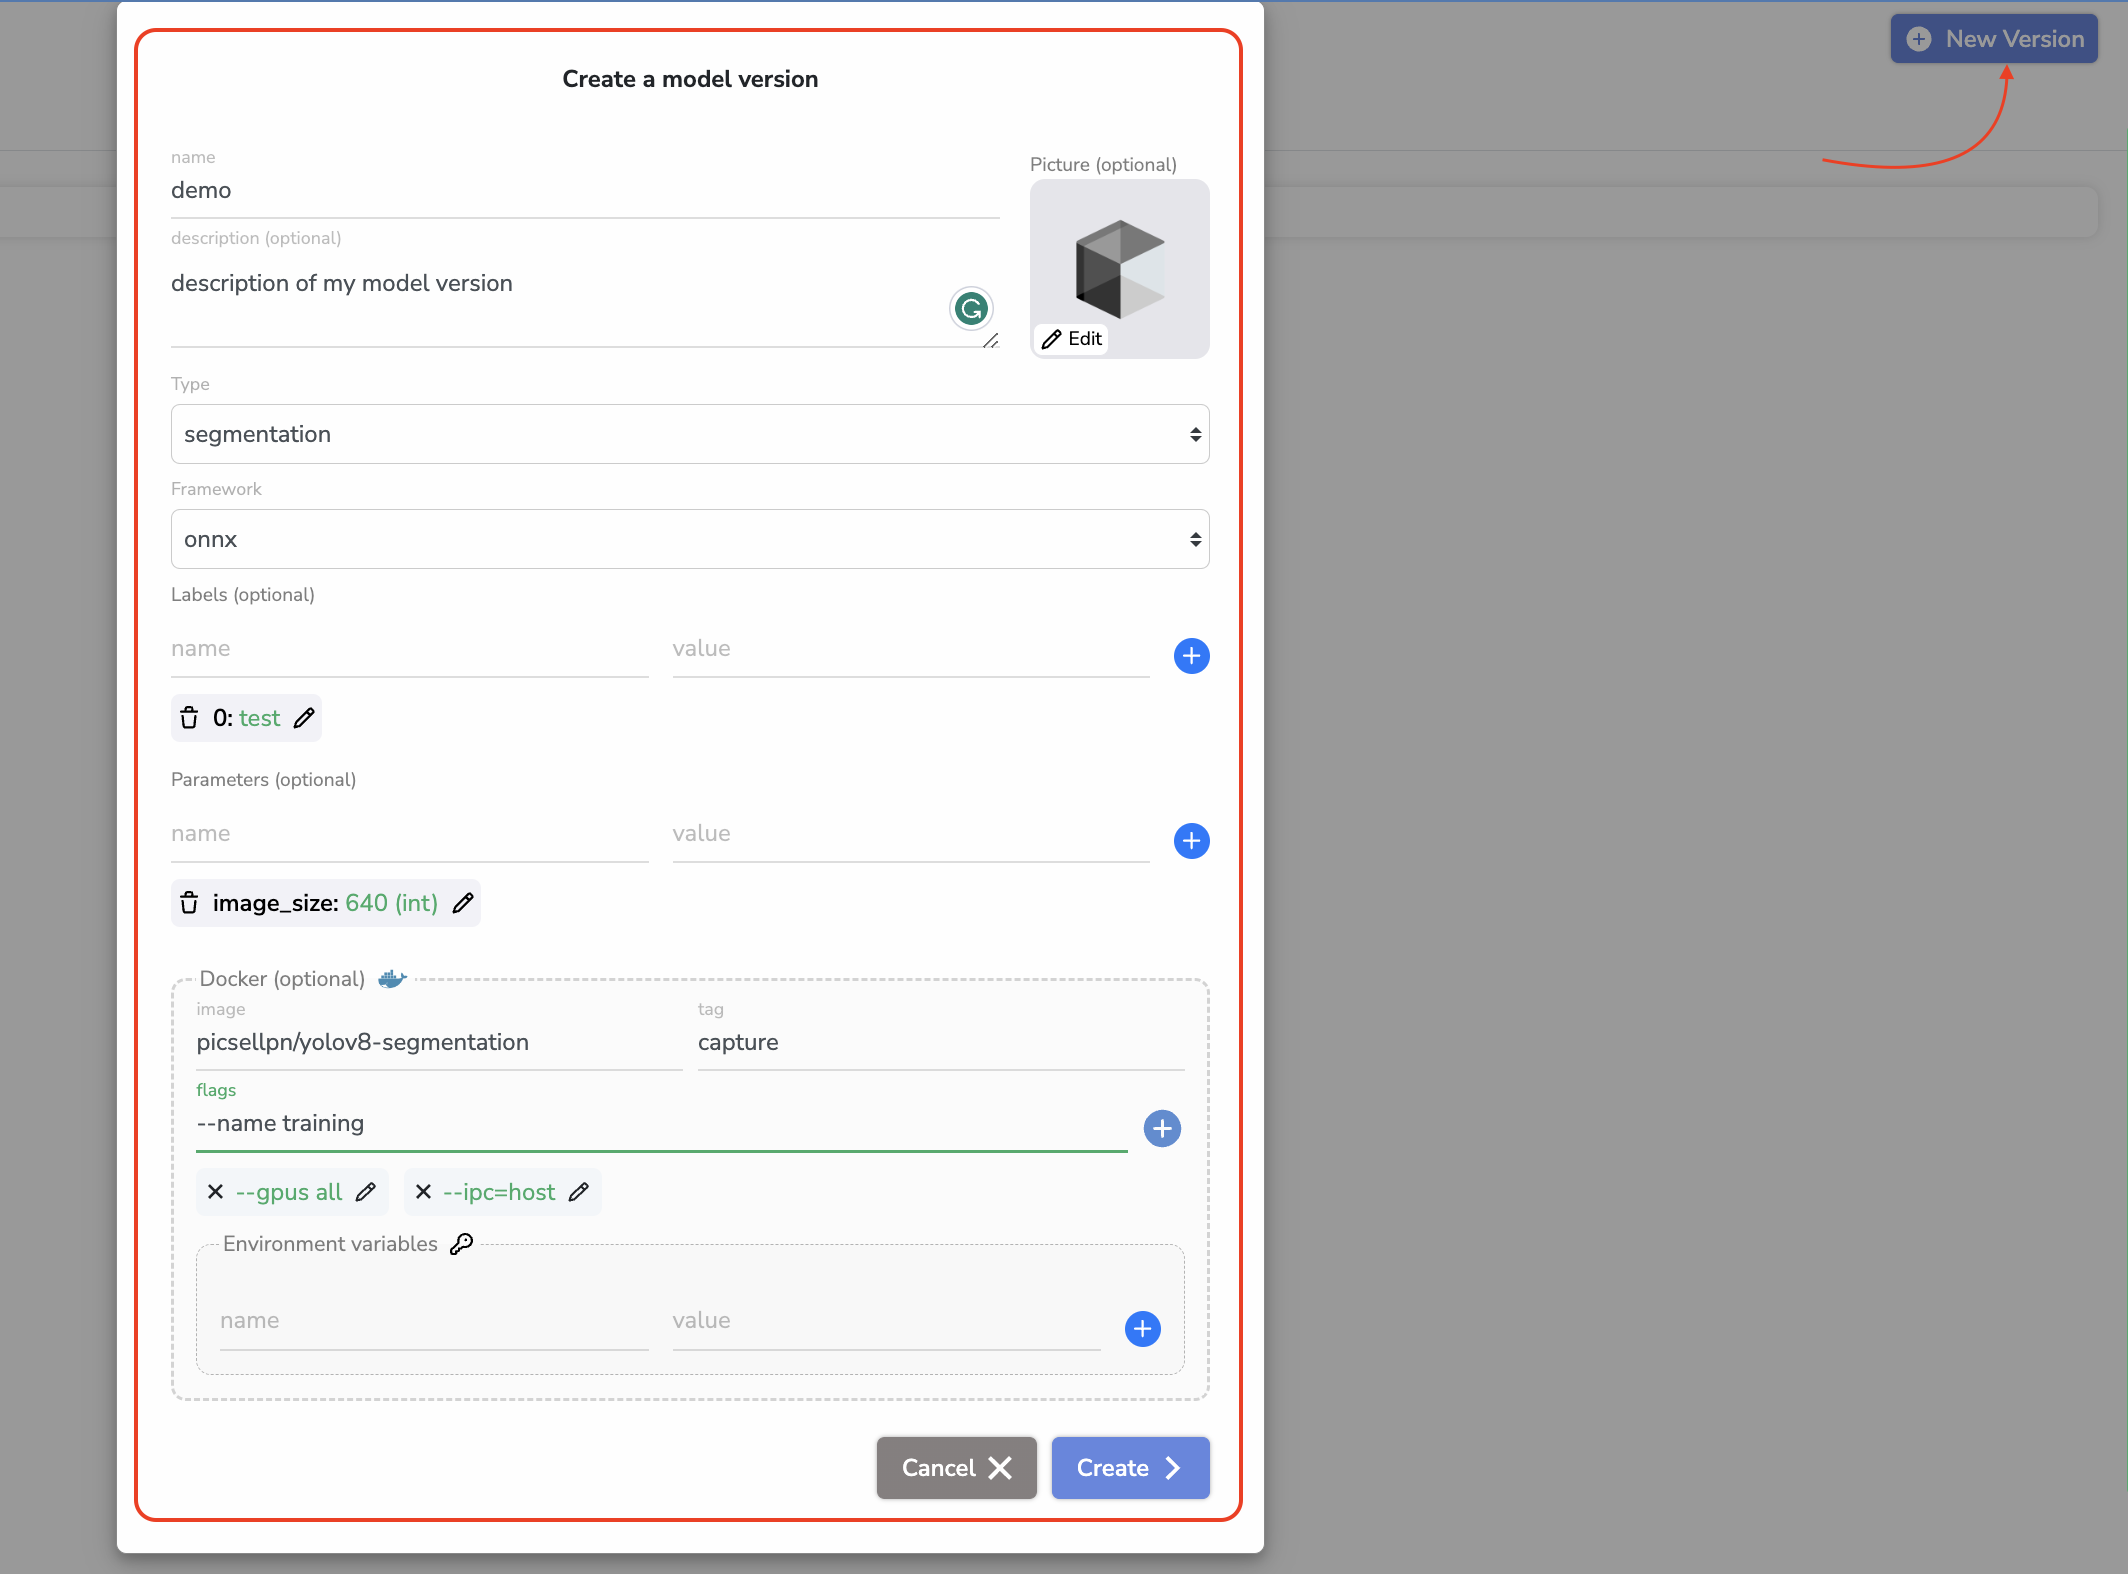Edit the --gpus all flag pencil
This screenshot has width=2128, height=1574.
click(x=366, y=1192)
